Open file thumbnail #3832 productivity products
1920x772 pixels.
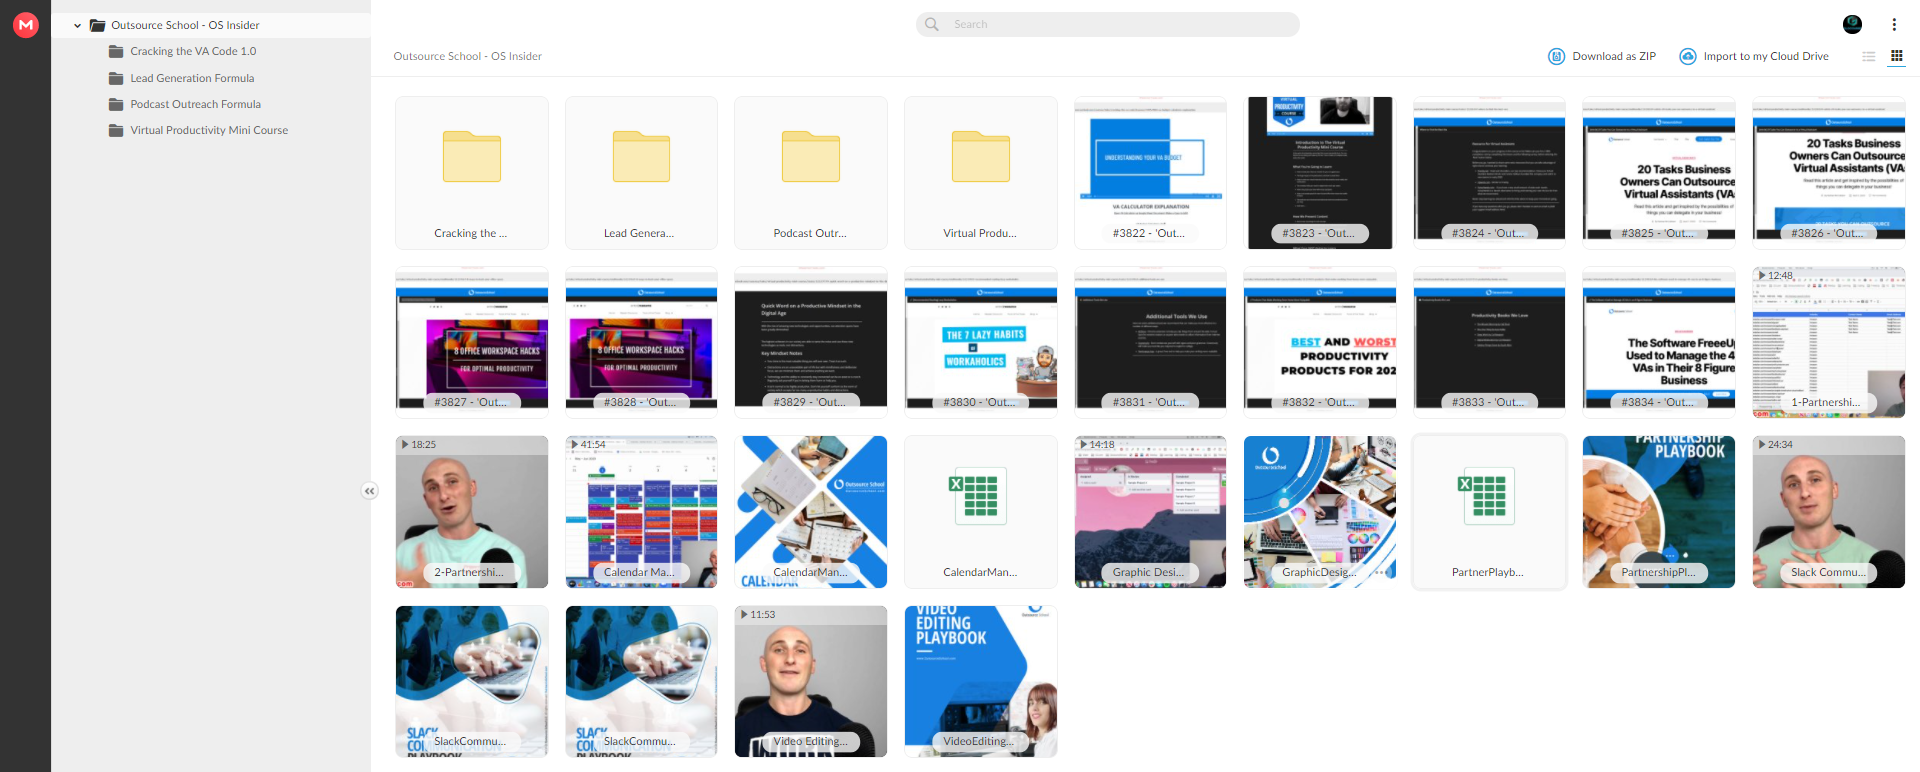click(1320, 342)
